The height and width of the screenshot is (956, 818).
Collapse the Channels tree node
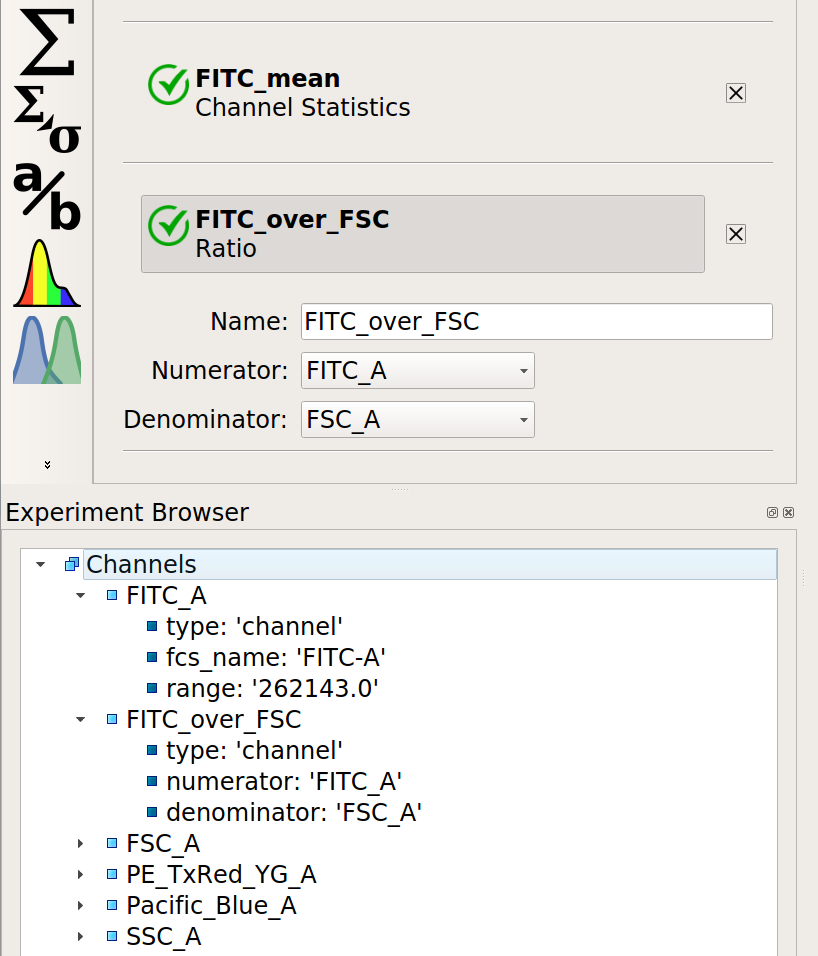[x=40, y=564]
